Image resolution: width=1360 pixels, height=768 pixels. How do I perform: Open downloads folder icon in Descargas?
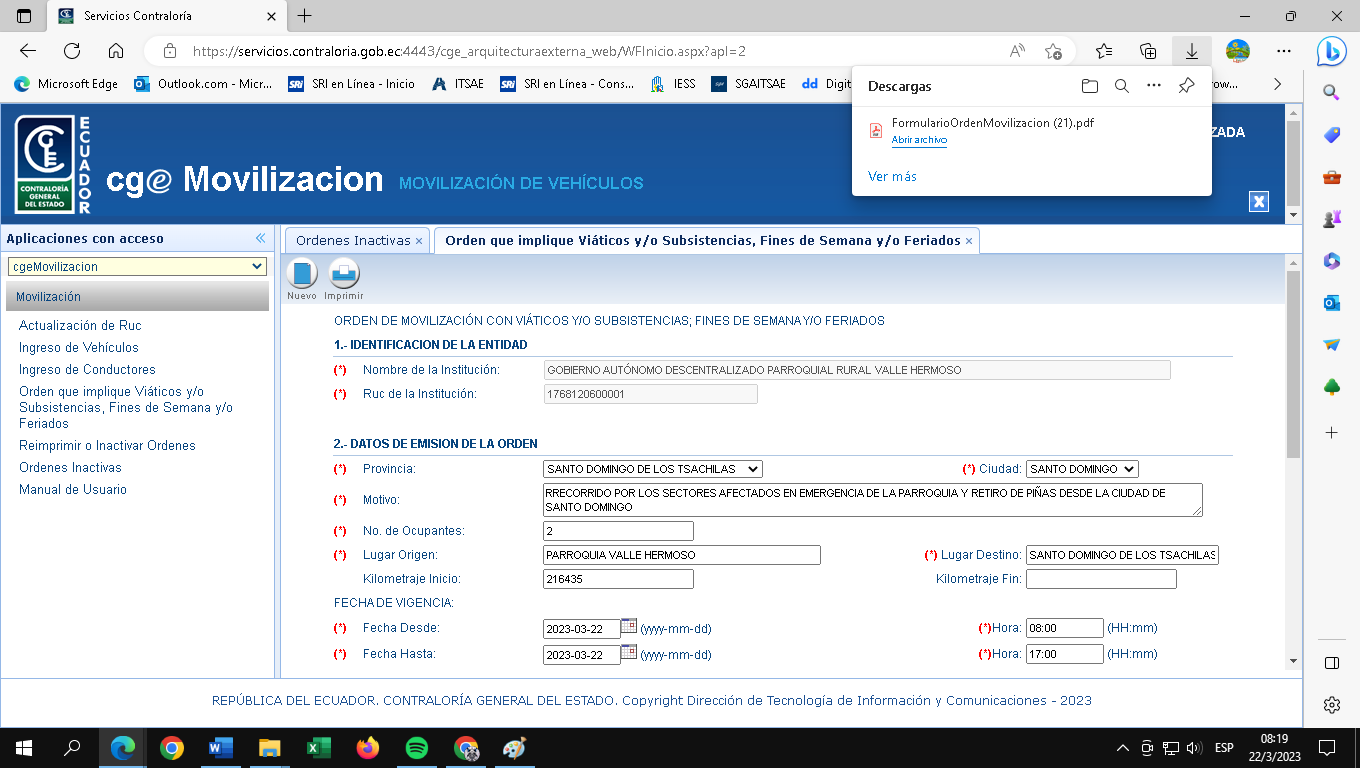(1090, 86)
